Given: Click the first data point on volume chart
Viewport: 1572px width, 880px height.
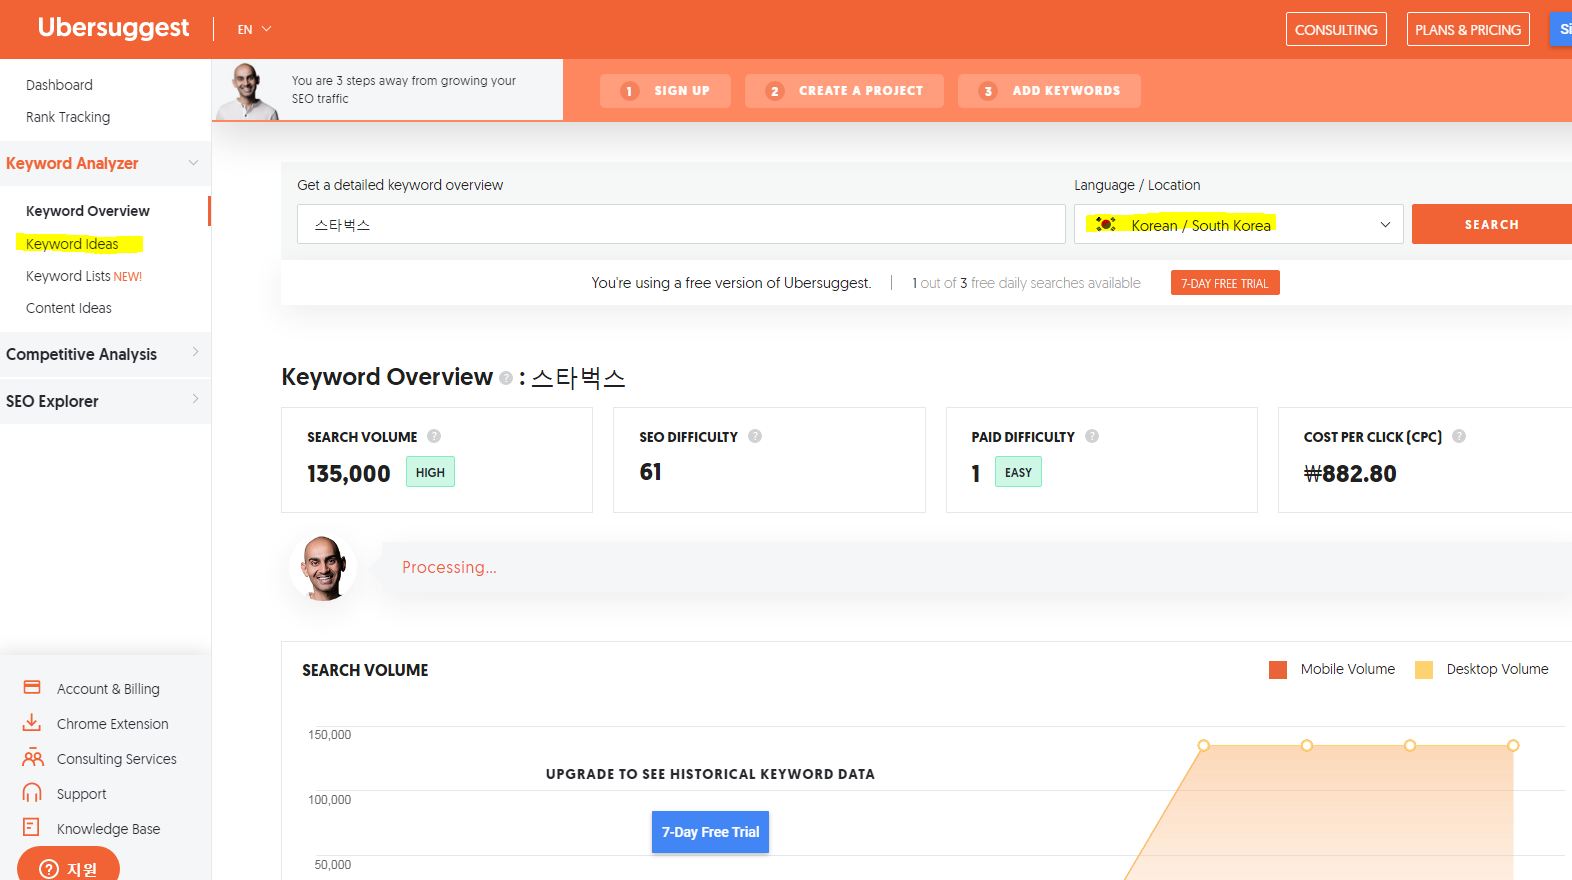Looking at the screenshot, I should point(1204,745).
